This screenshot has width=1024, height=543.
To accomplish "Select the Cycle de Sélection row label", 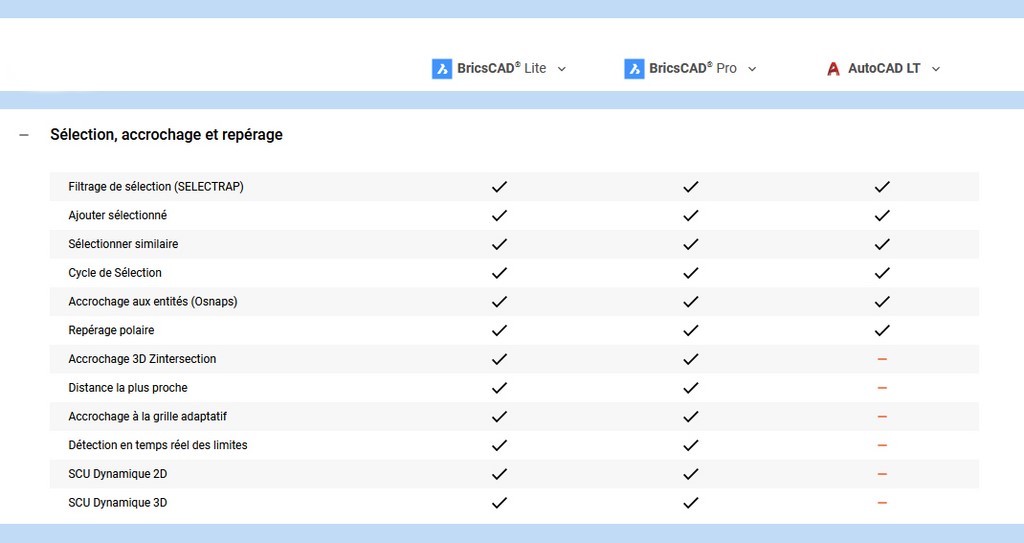I will click(115, 272).
